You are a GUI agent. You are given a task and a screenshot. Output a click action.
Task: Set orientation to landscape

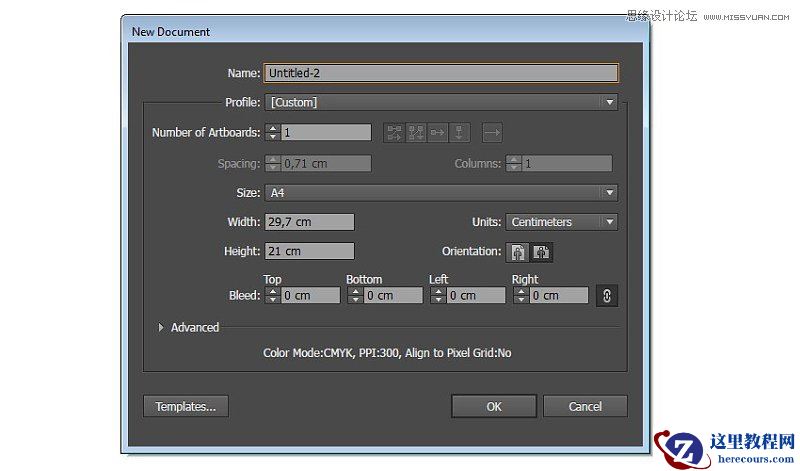coord(541,251)
